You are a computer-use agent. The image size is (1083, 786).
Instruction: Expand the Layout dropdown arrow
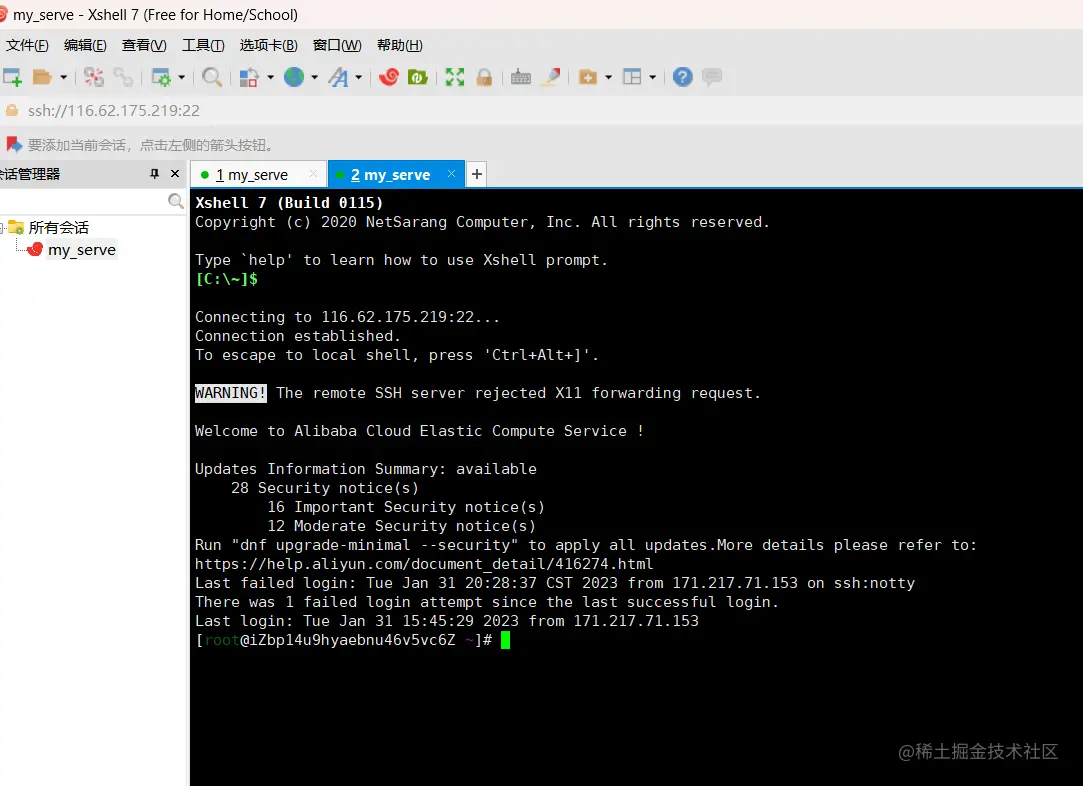[652, 77]
